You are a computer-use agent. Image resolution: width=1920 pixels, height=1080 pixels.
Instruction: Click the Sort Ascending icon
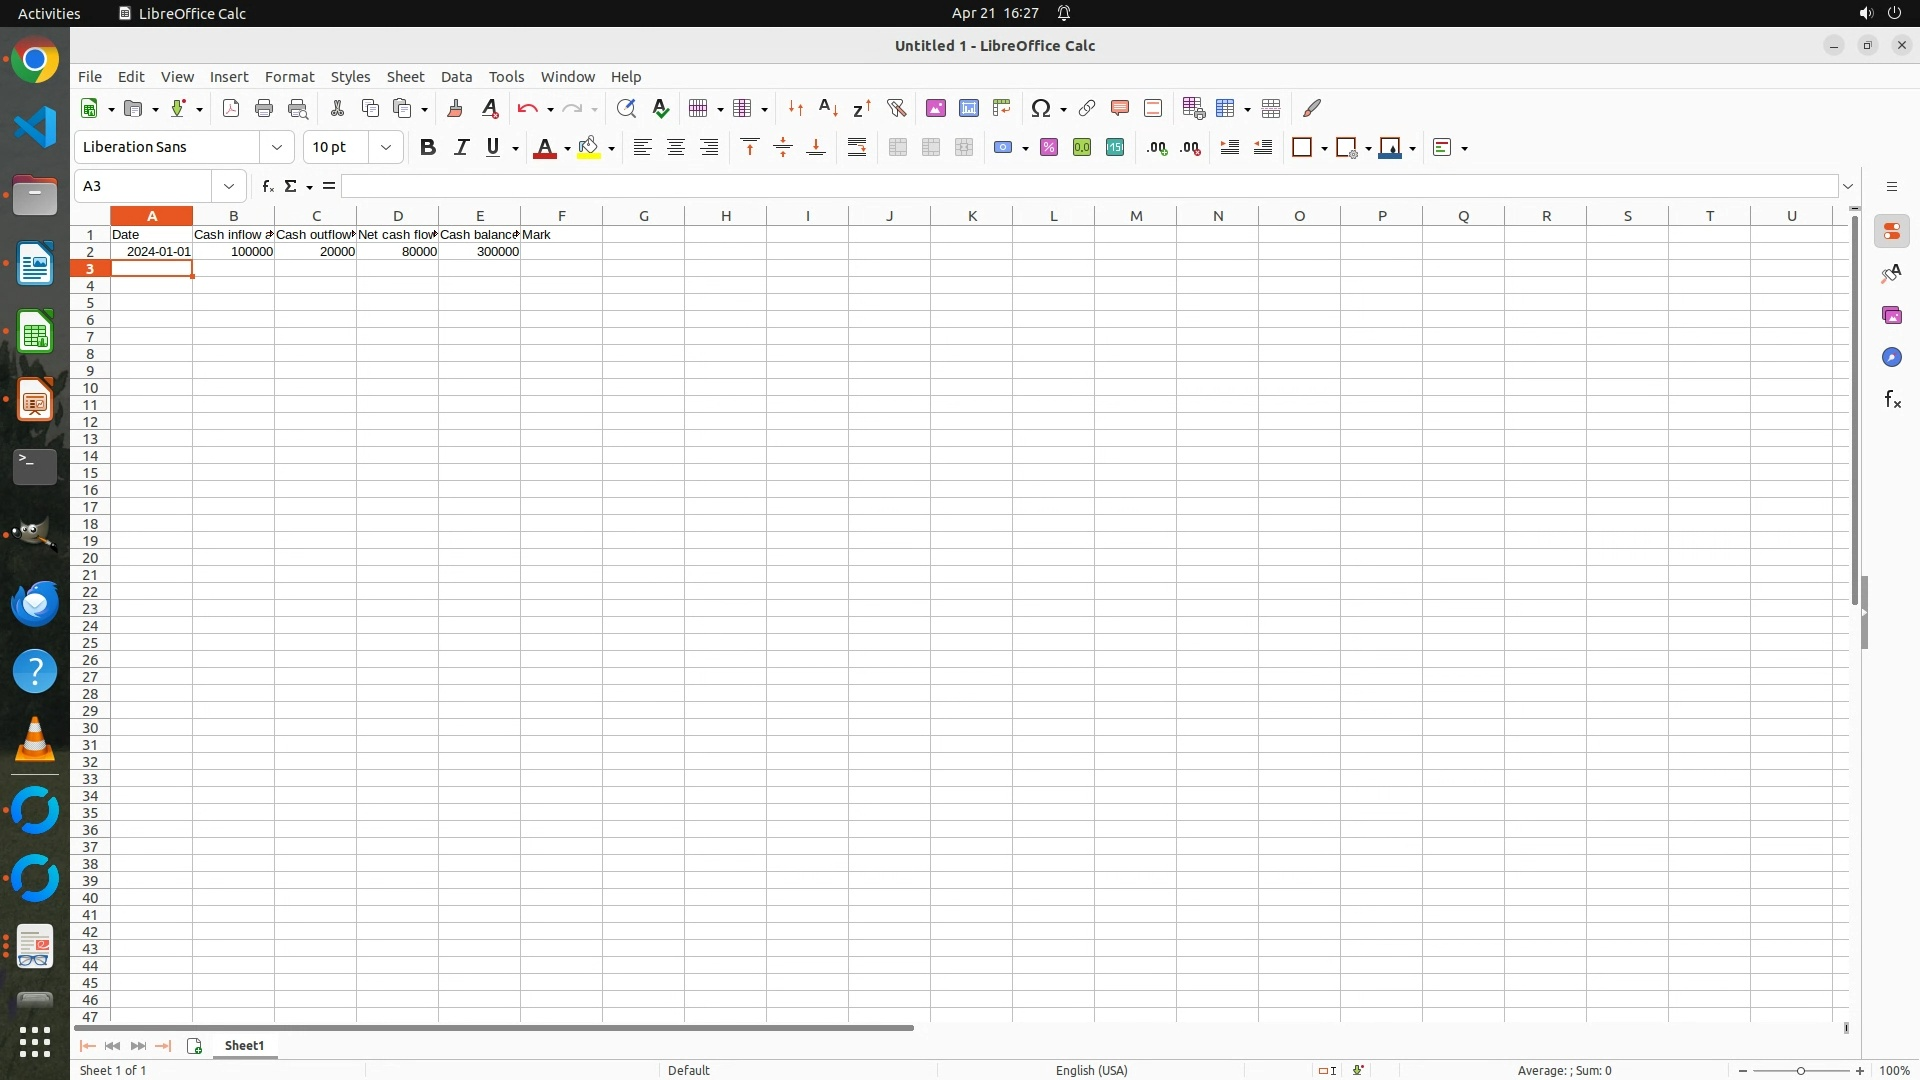(828, 108)
